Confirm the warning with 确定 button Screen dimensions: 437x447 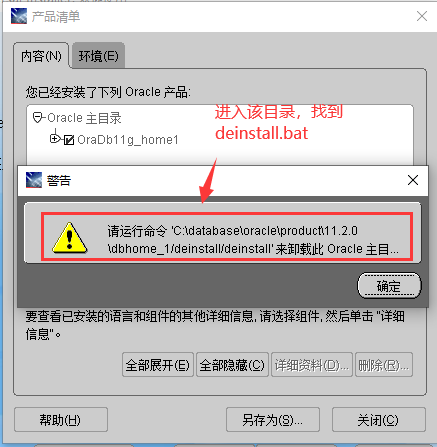click(389, 286)
